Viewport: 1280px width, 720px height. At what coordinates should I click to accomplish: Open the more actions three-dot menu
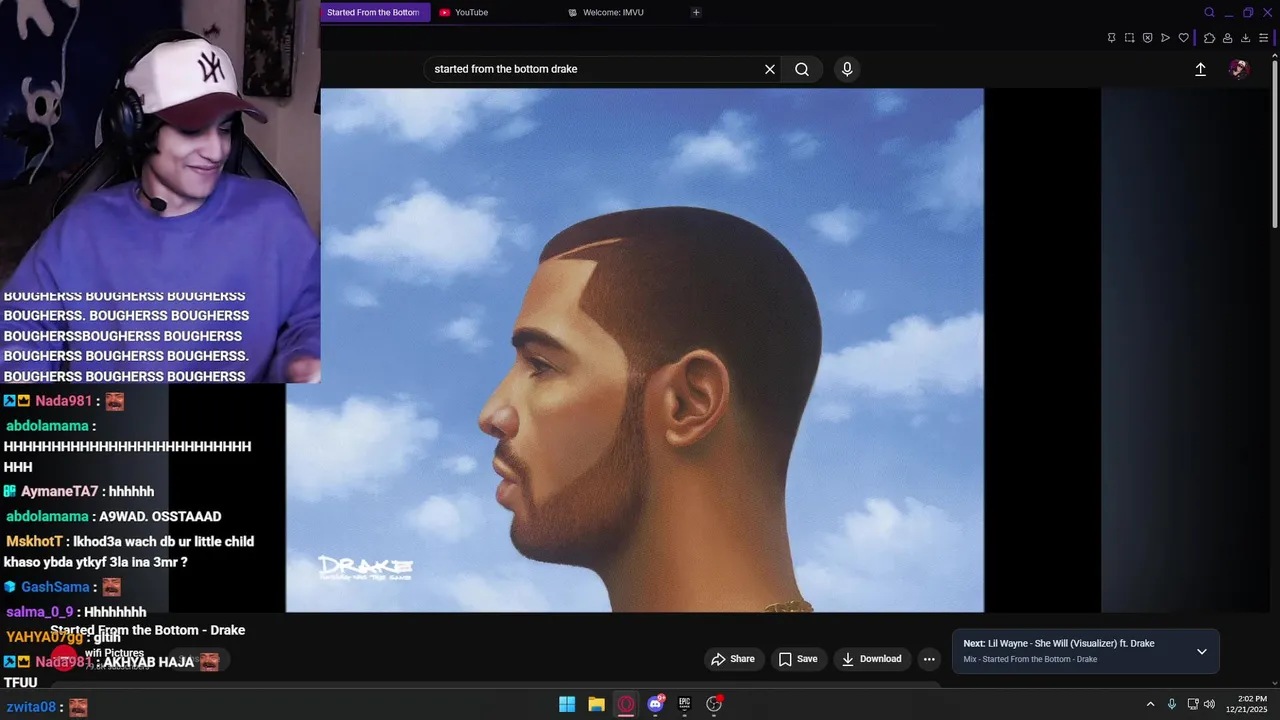pyautogui.click(x=929, y=659)
